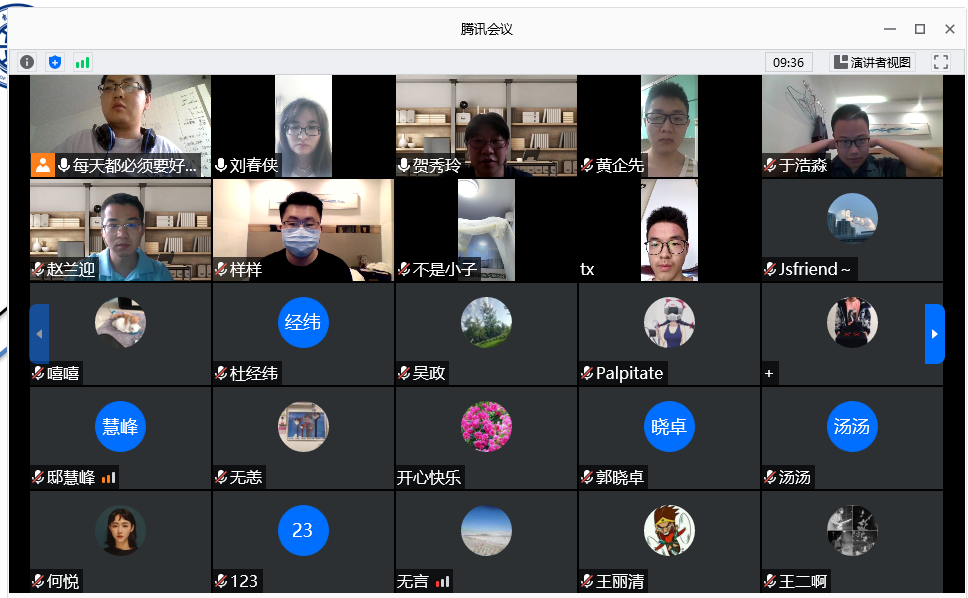The width and height of the screenshot is (968, 598).
Task: Click 无言's red signal strength indicator
Action: tap(443, 581)
